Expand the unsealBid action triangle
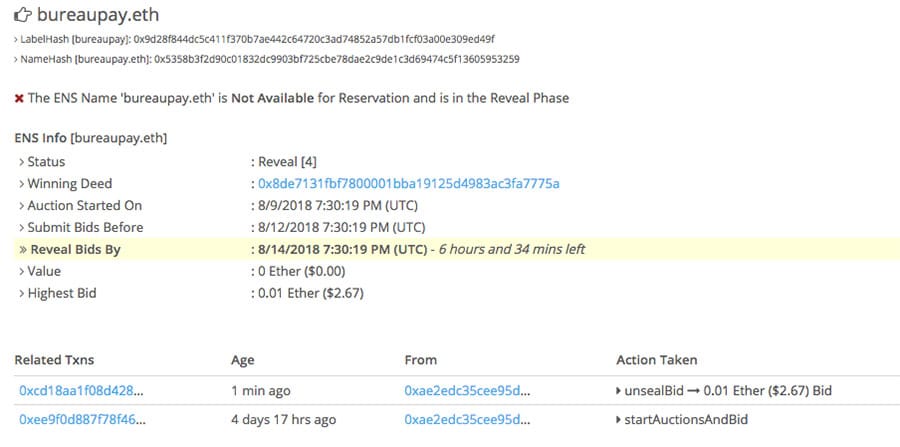The height and width of the screenshot is (447, 900). click(619, 390)
